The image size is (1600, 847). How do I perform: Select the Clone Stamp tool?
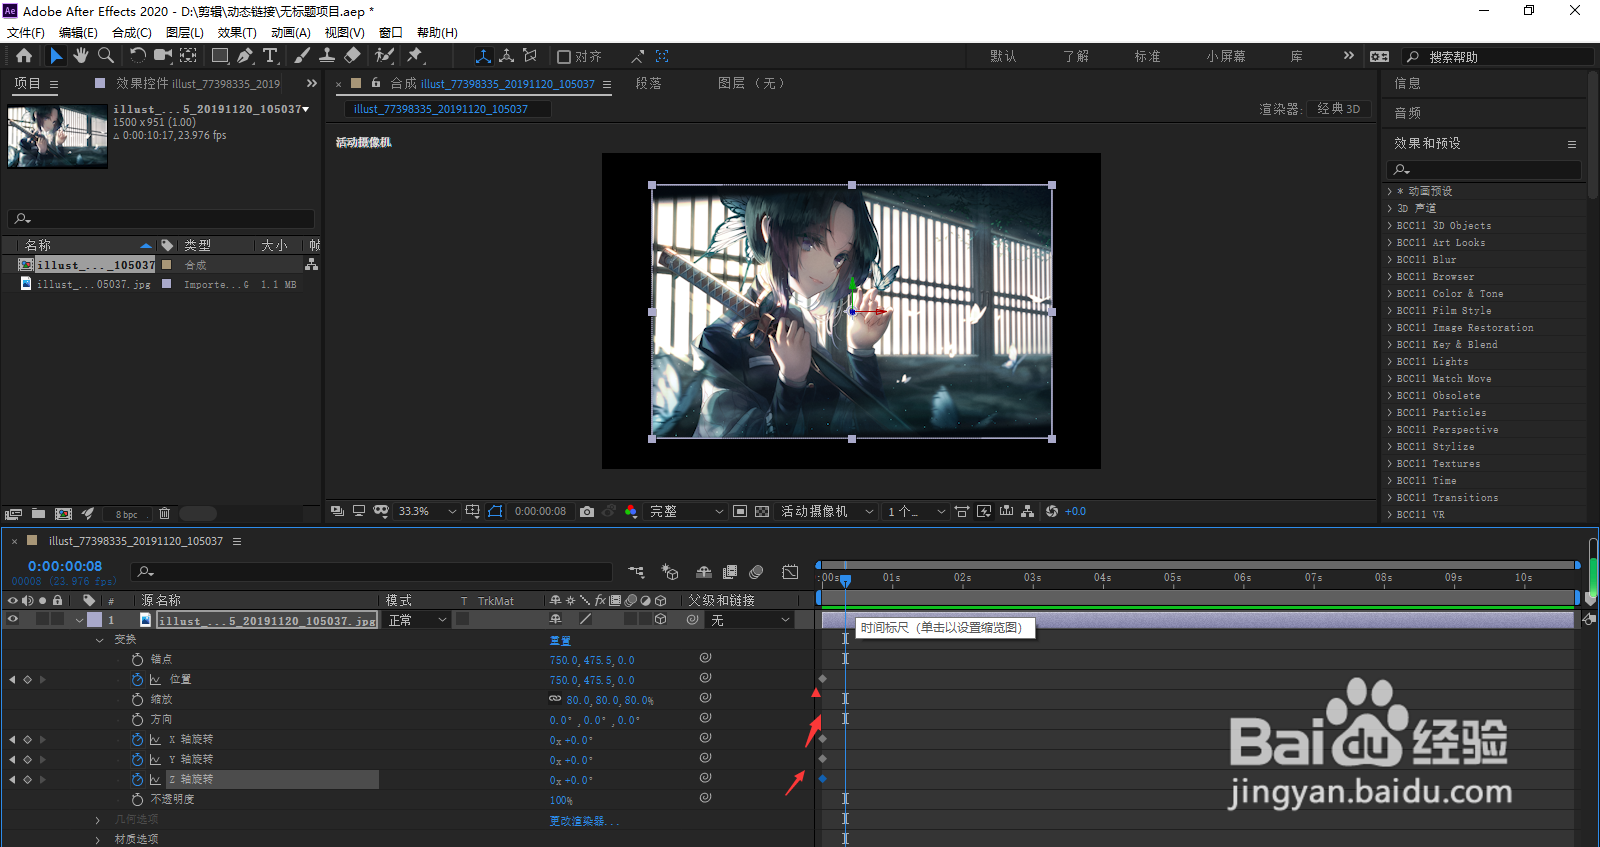pyautogui.click(x=327, y=56)
